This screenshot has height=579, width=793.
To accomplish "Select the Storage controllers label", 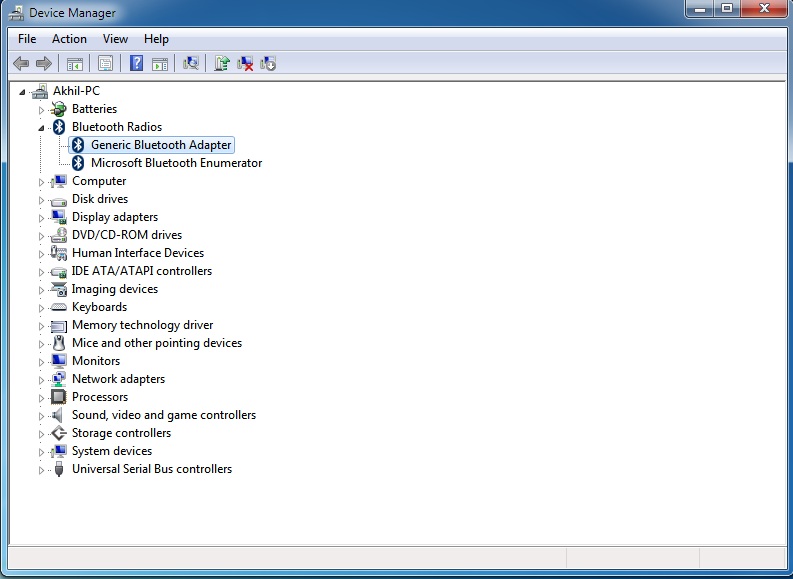I will (x=121, y=433).
